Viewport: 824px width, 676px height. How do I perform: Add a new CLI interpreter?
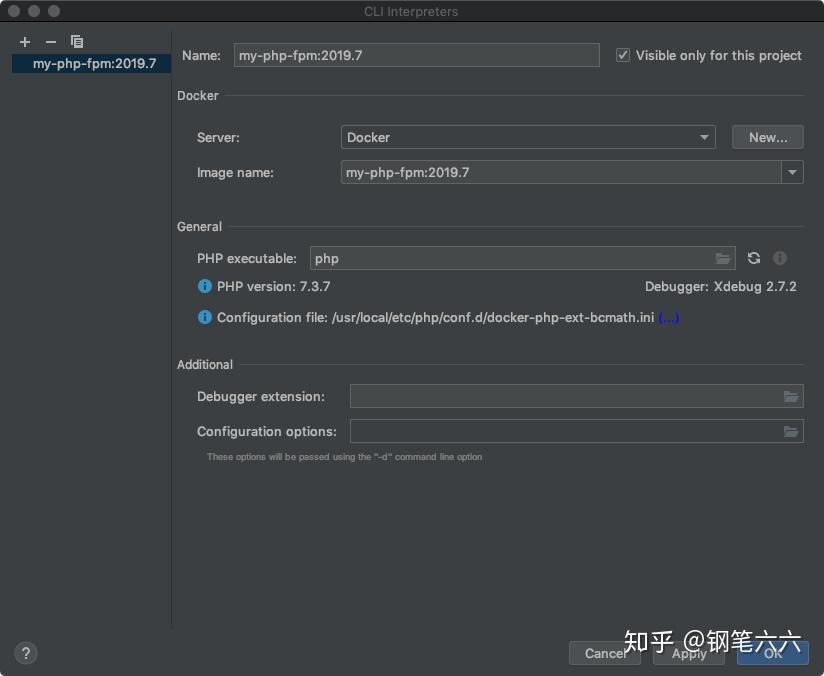(x=24, y=42)
